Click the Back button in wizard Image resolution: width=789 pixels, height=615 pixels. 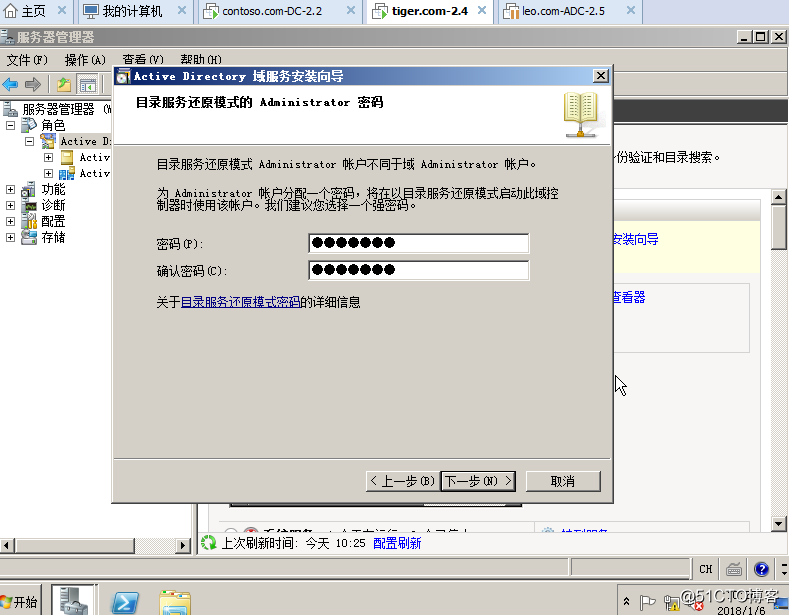click(x=402, y=481)
